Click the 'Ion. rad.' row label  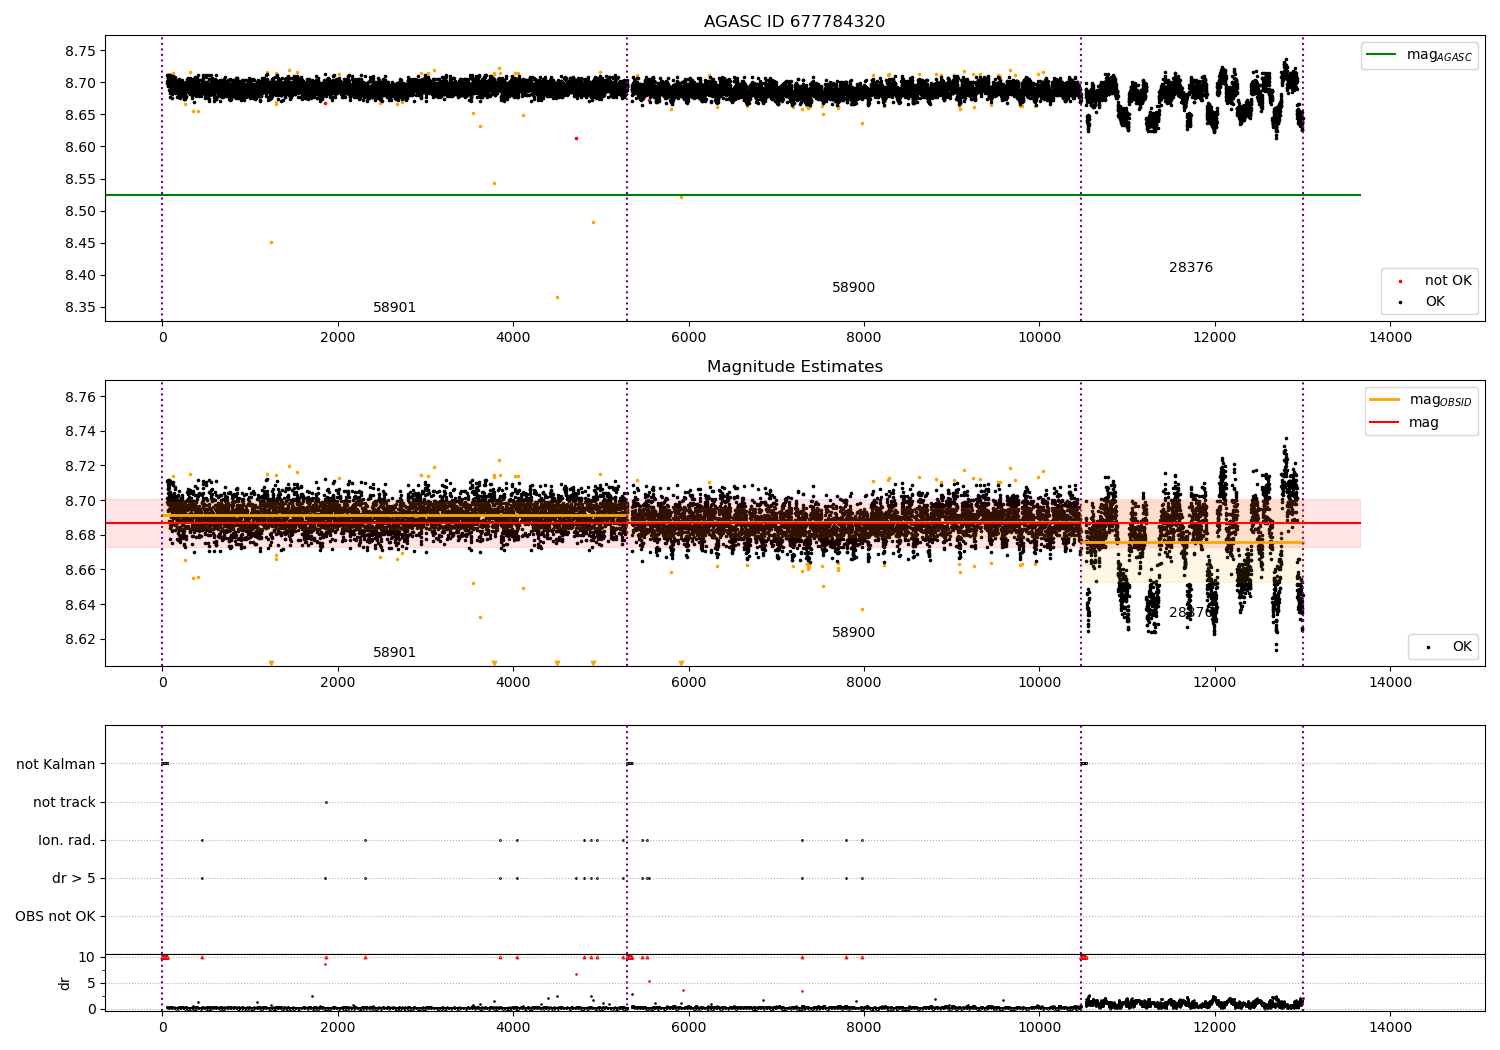[x=67, y=840]
